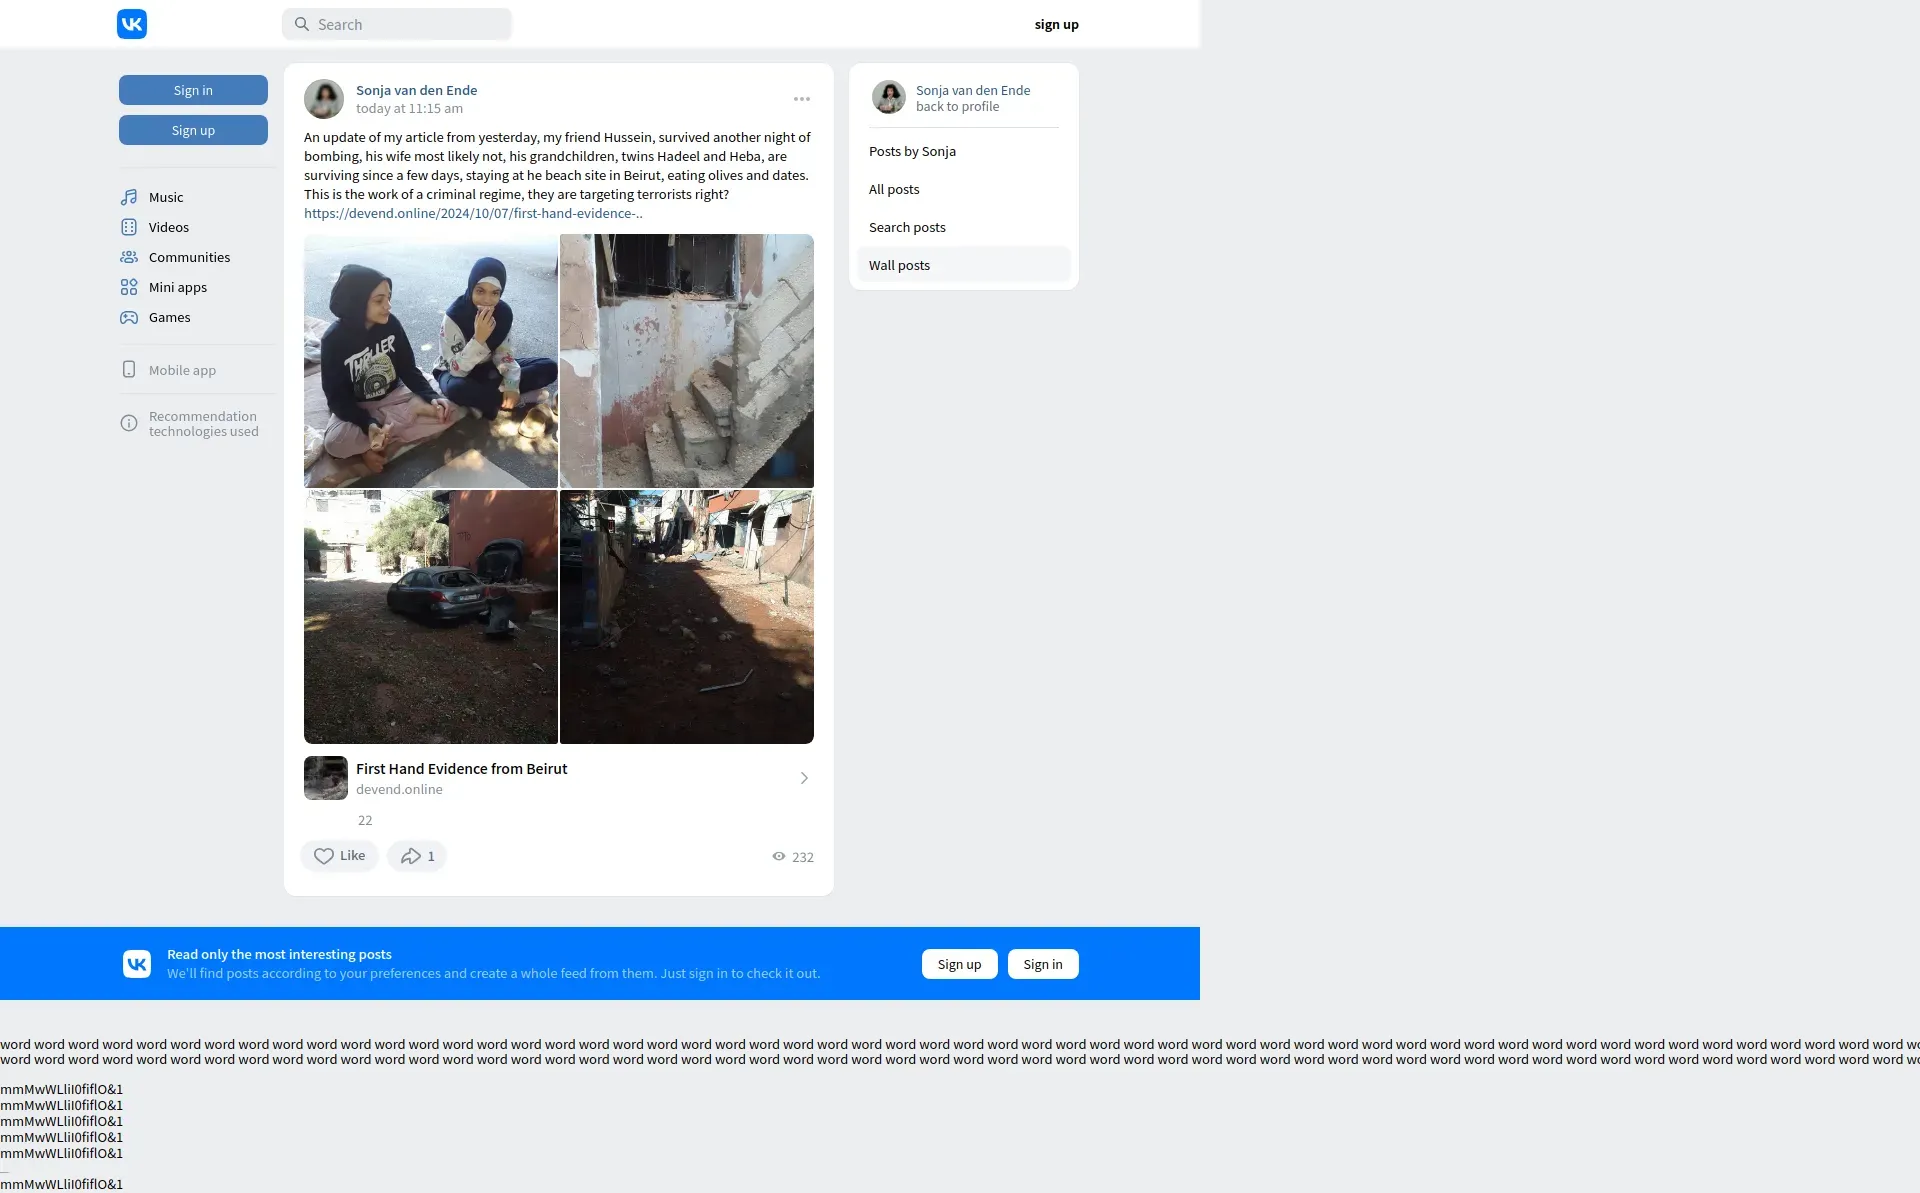Open the devend.online article hyperlink
This screenshot has width=1920, height=1193.
pos(473,213)
